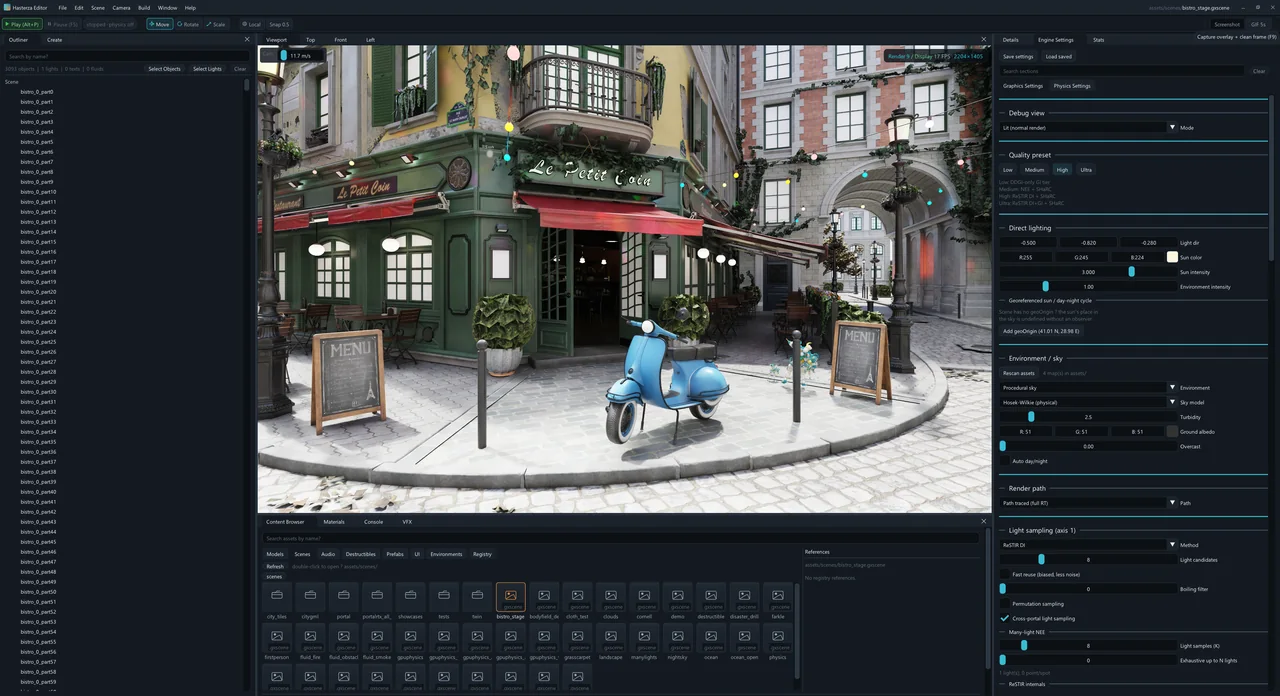The height and width of the screenshot is (696, 1280).
Task: Collapse the Direct lighting section
Action: coord(1029,228)
